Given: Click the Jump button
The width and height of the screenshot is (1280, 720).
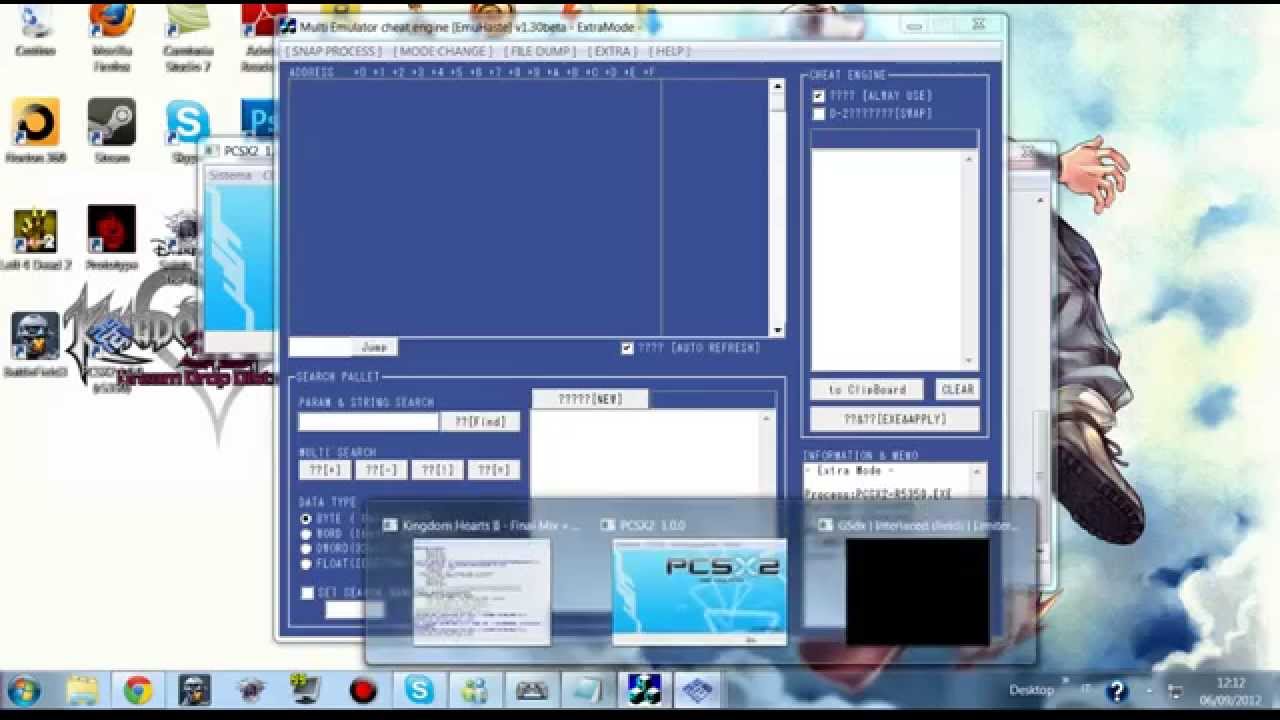Looking at the screenshot, I should [374, 347].
